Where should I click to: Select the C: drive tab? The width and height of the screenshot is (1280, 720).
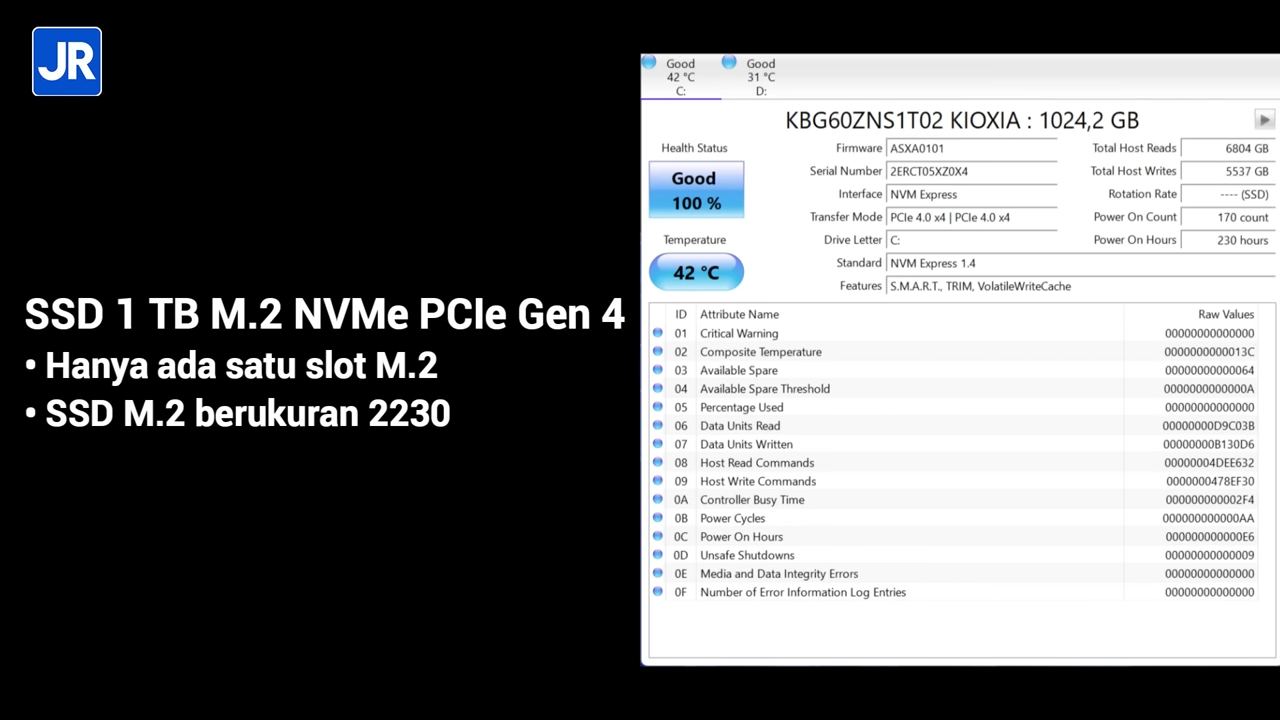(x=681, y=75)
